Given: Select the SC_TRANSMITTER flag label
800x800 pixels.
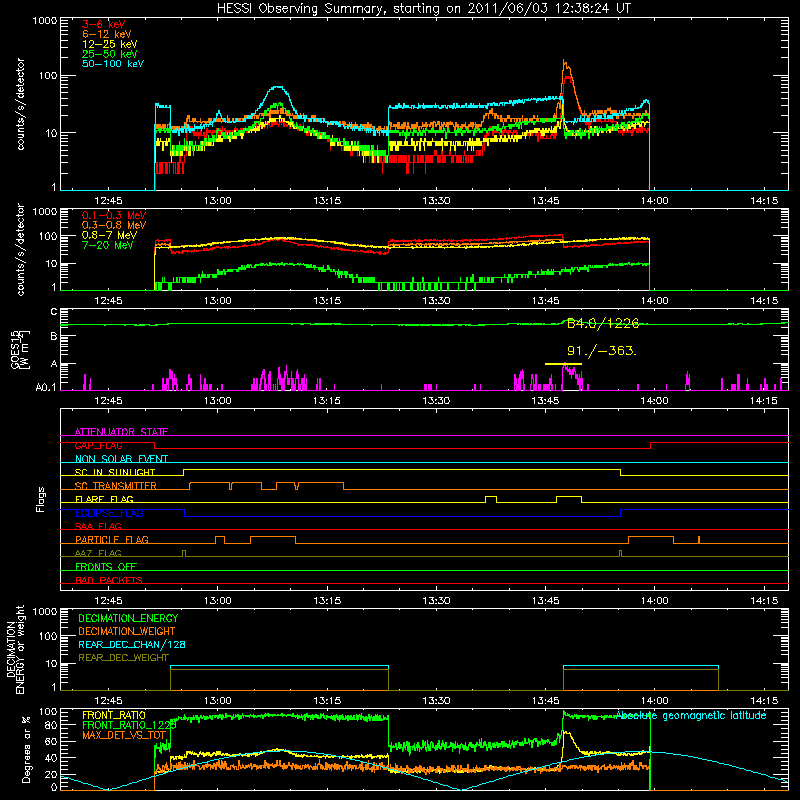Looking at the screenshot, I should tap(116, 486).
